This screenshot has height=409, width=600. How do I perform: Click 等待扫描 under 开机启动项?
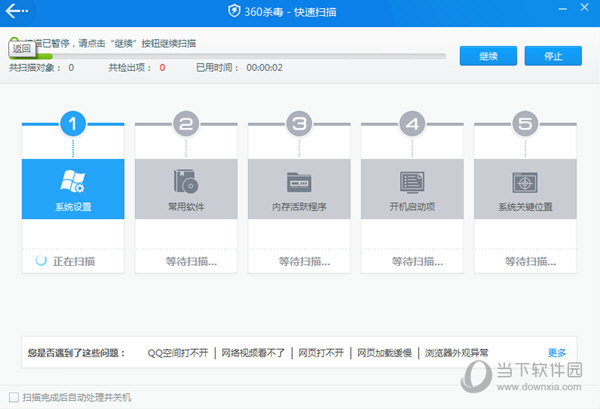417,261
